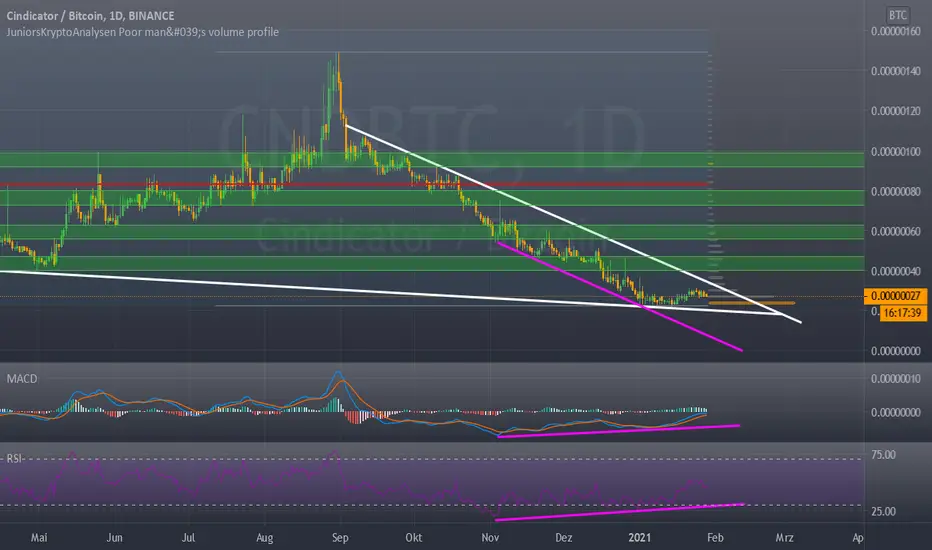Click the RSI indicator label

tap(14, 458)
